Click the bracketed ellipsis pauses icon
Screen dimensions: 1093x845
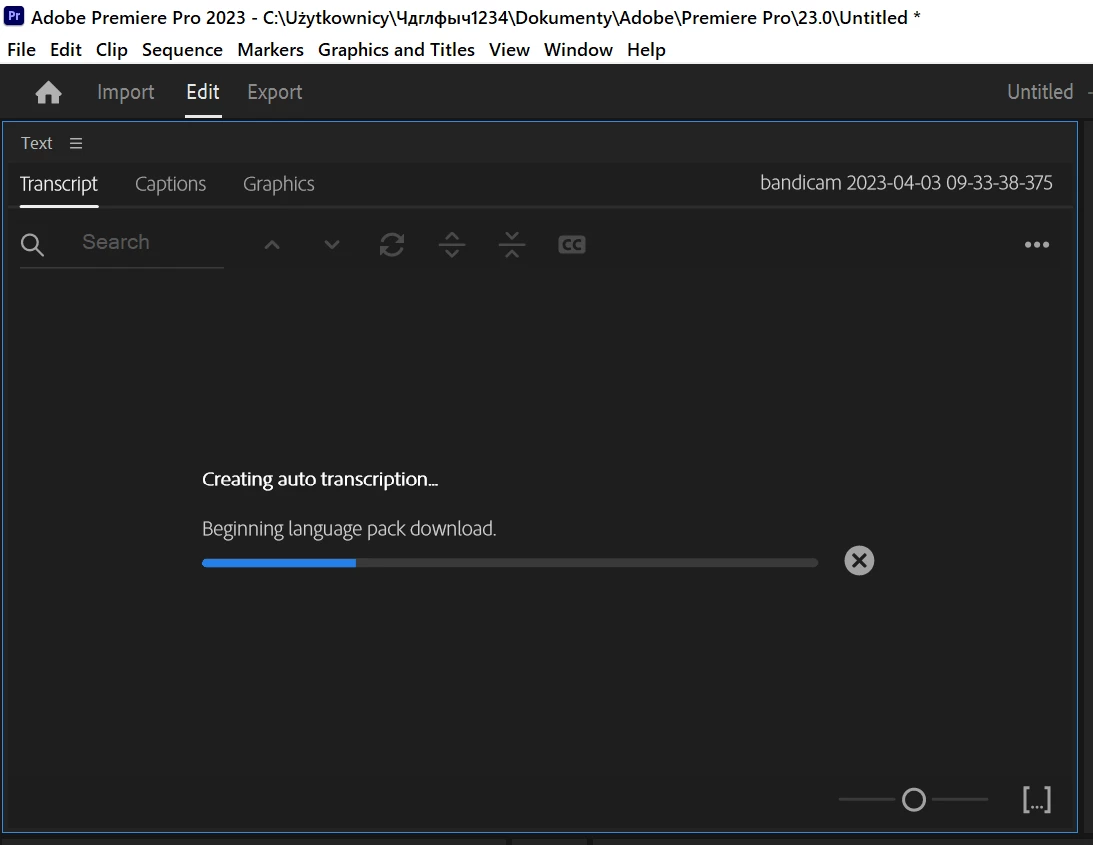click(1037, 800)
